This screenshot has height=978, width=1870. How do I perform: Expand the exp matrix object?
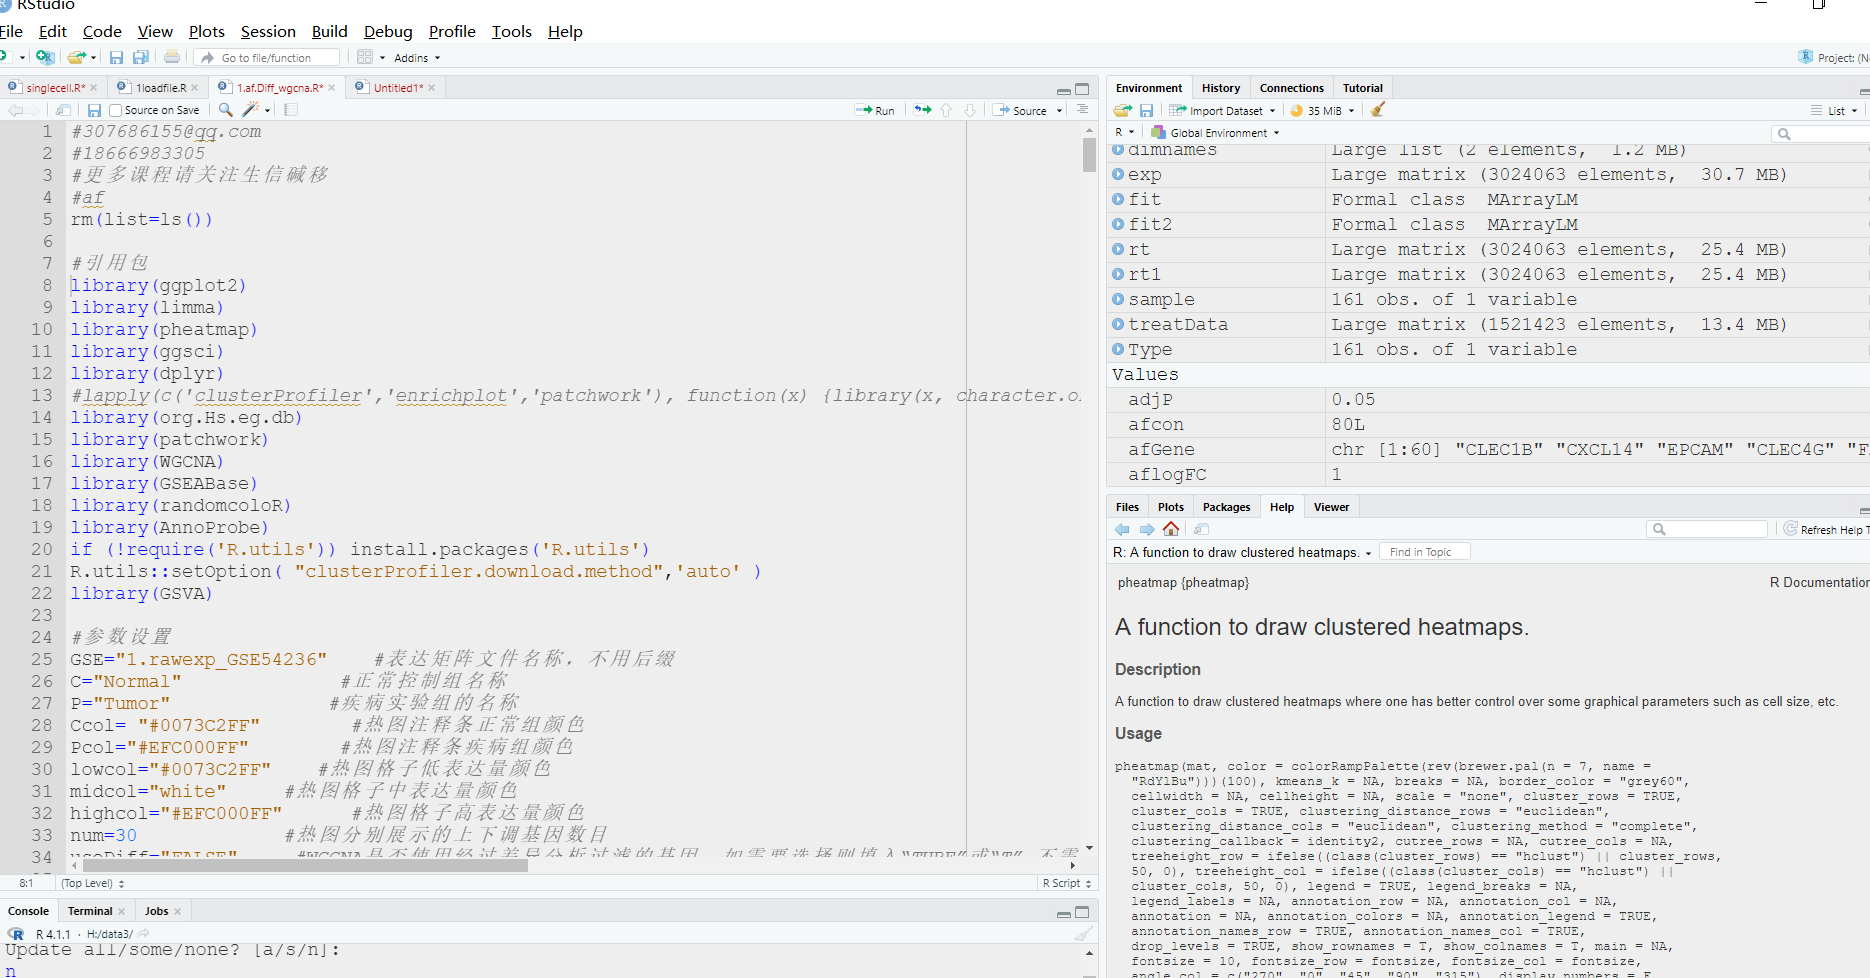point(1118,174)
